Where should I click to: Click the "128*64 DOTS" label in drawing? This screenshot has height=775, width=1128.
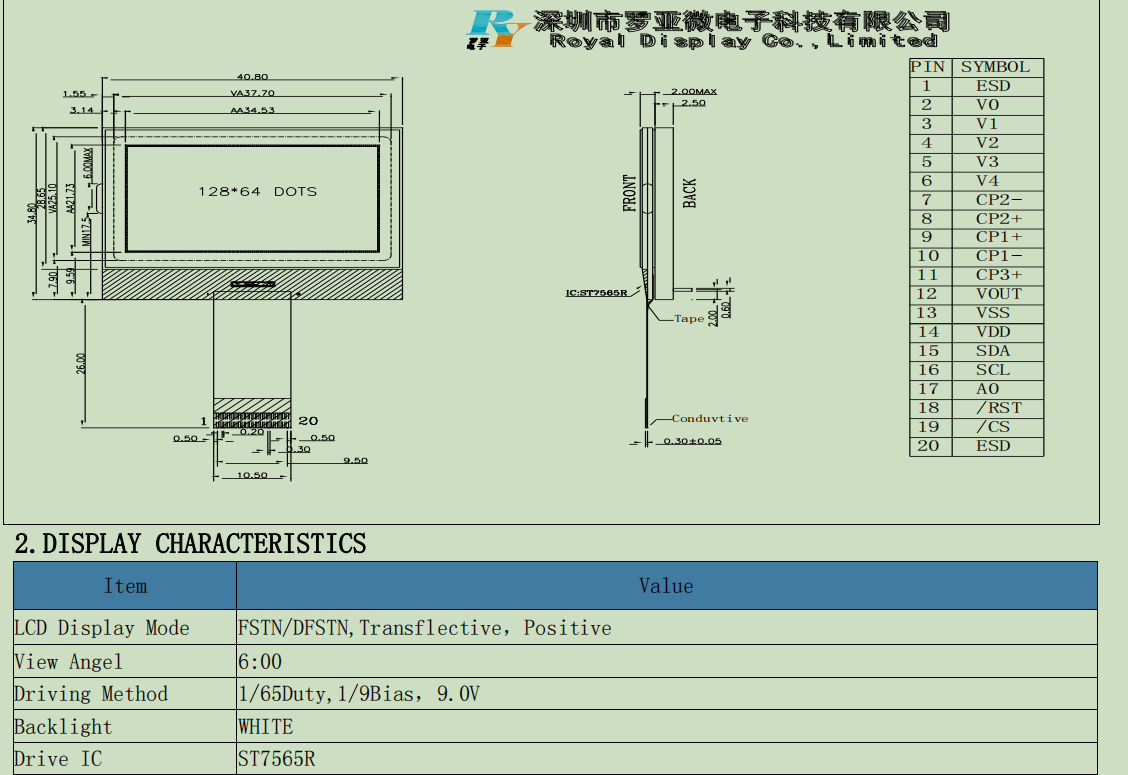pyautogui.click(x=257, y=191)
